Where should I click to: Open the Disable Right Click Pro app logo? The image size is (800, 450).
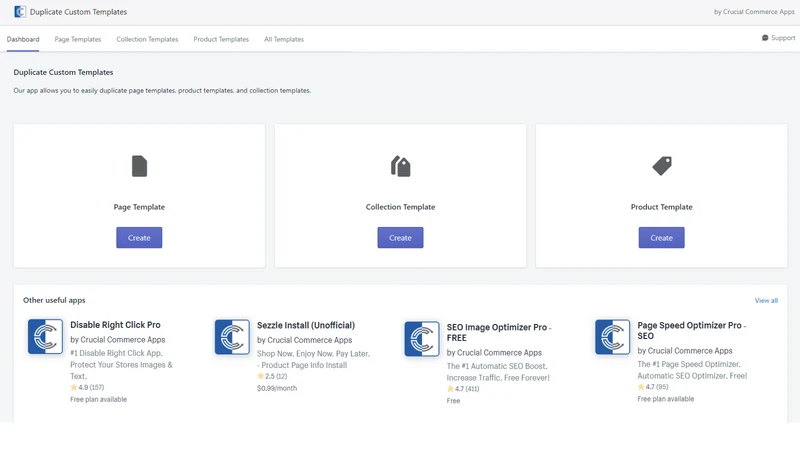[45, 336]
